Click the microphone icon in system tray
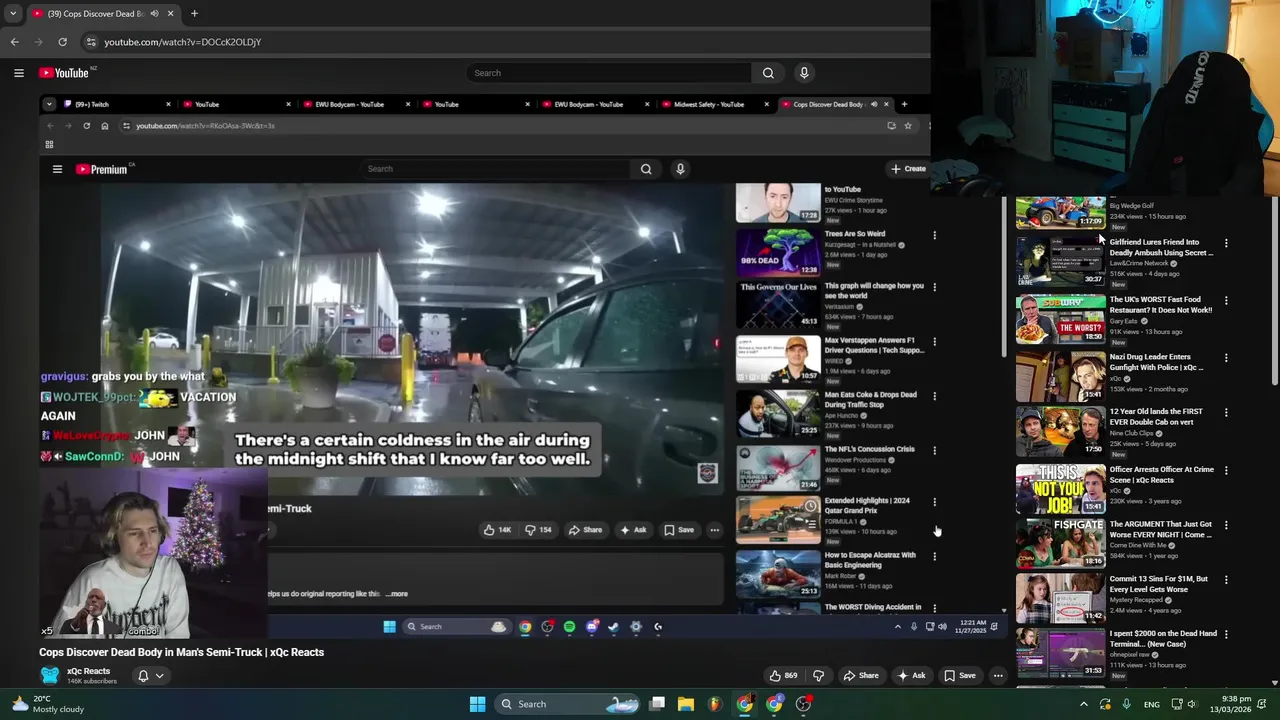 (x=1126, y=704)
